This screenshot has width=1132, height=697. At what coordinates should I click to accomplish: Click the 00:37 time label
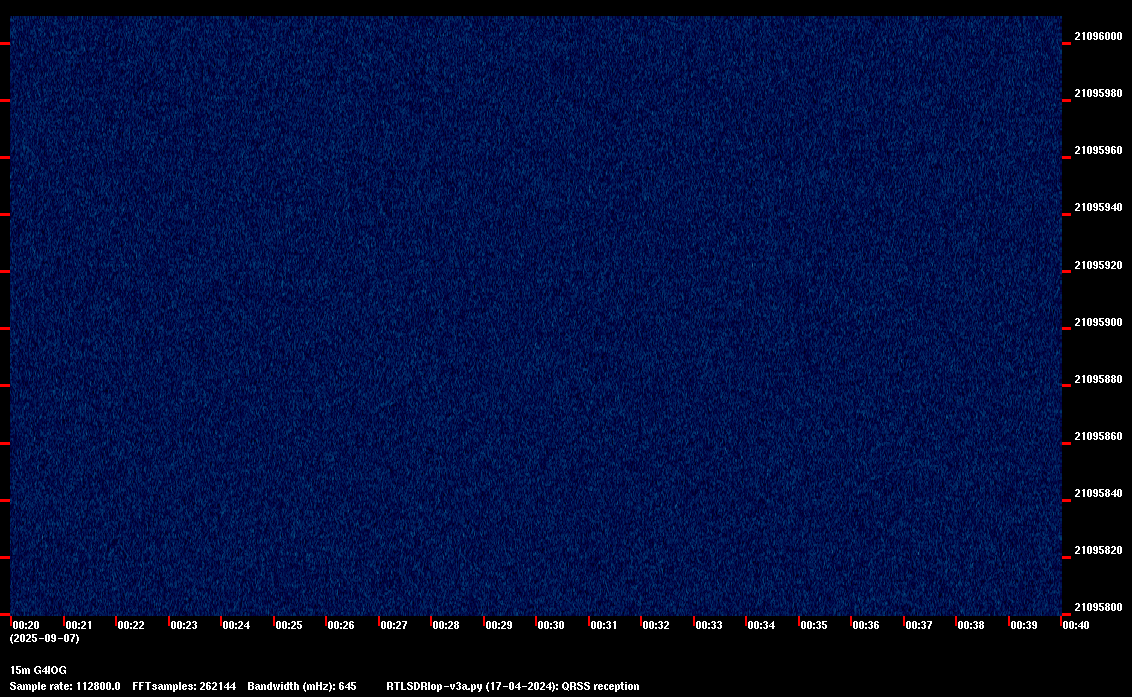click(918, 625)
